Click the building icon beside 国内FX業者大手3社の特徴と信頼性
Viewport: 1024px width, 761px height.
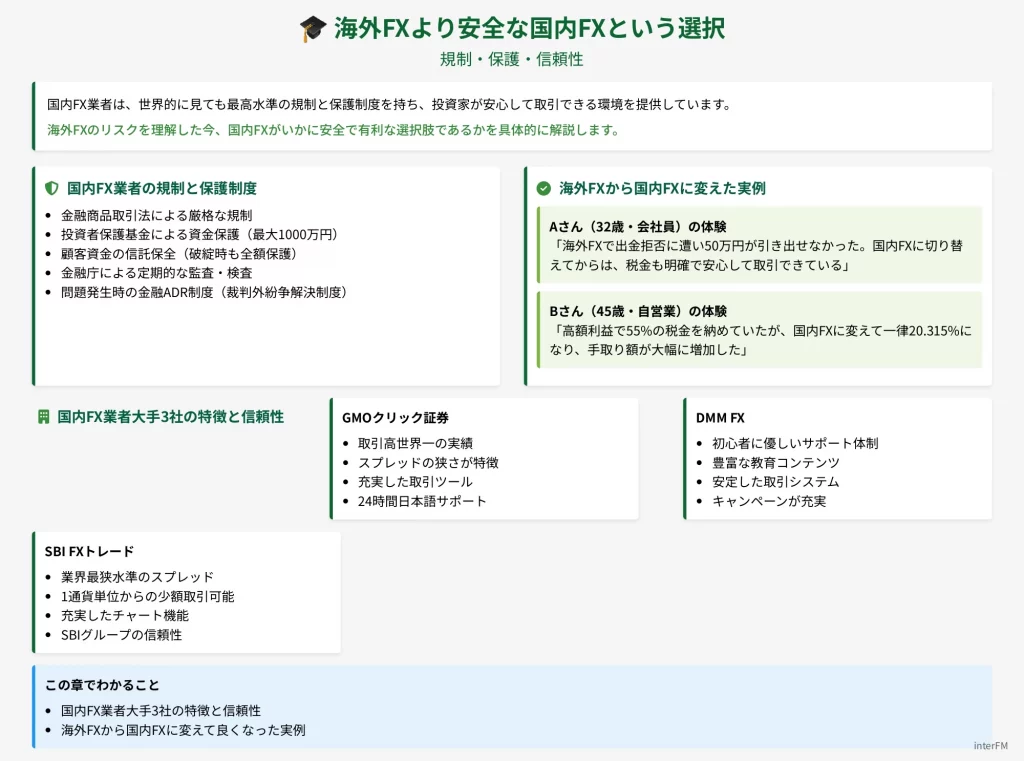click(x=43, y=416)
